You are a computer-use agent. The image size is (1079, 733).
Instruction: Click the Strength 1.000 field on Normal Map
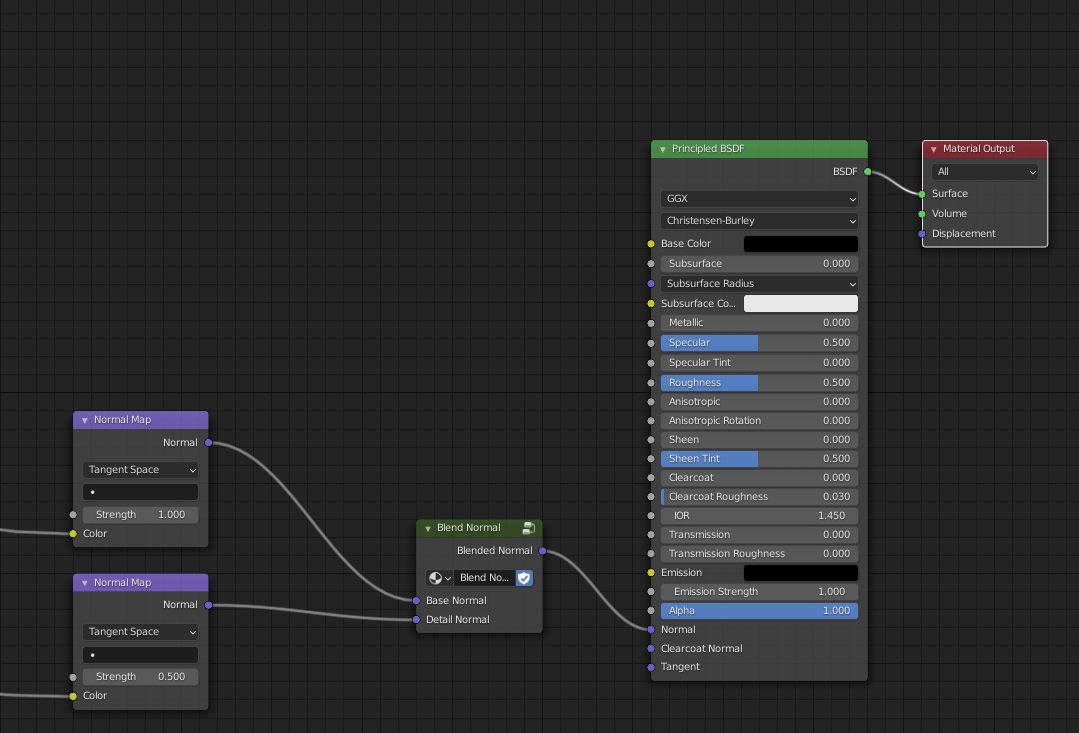coord(140,515)
